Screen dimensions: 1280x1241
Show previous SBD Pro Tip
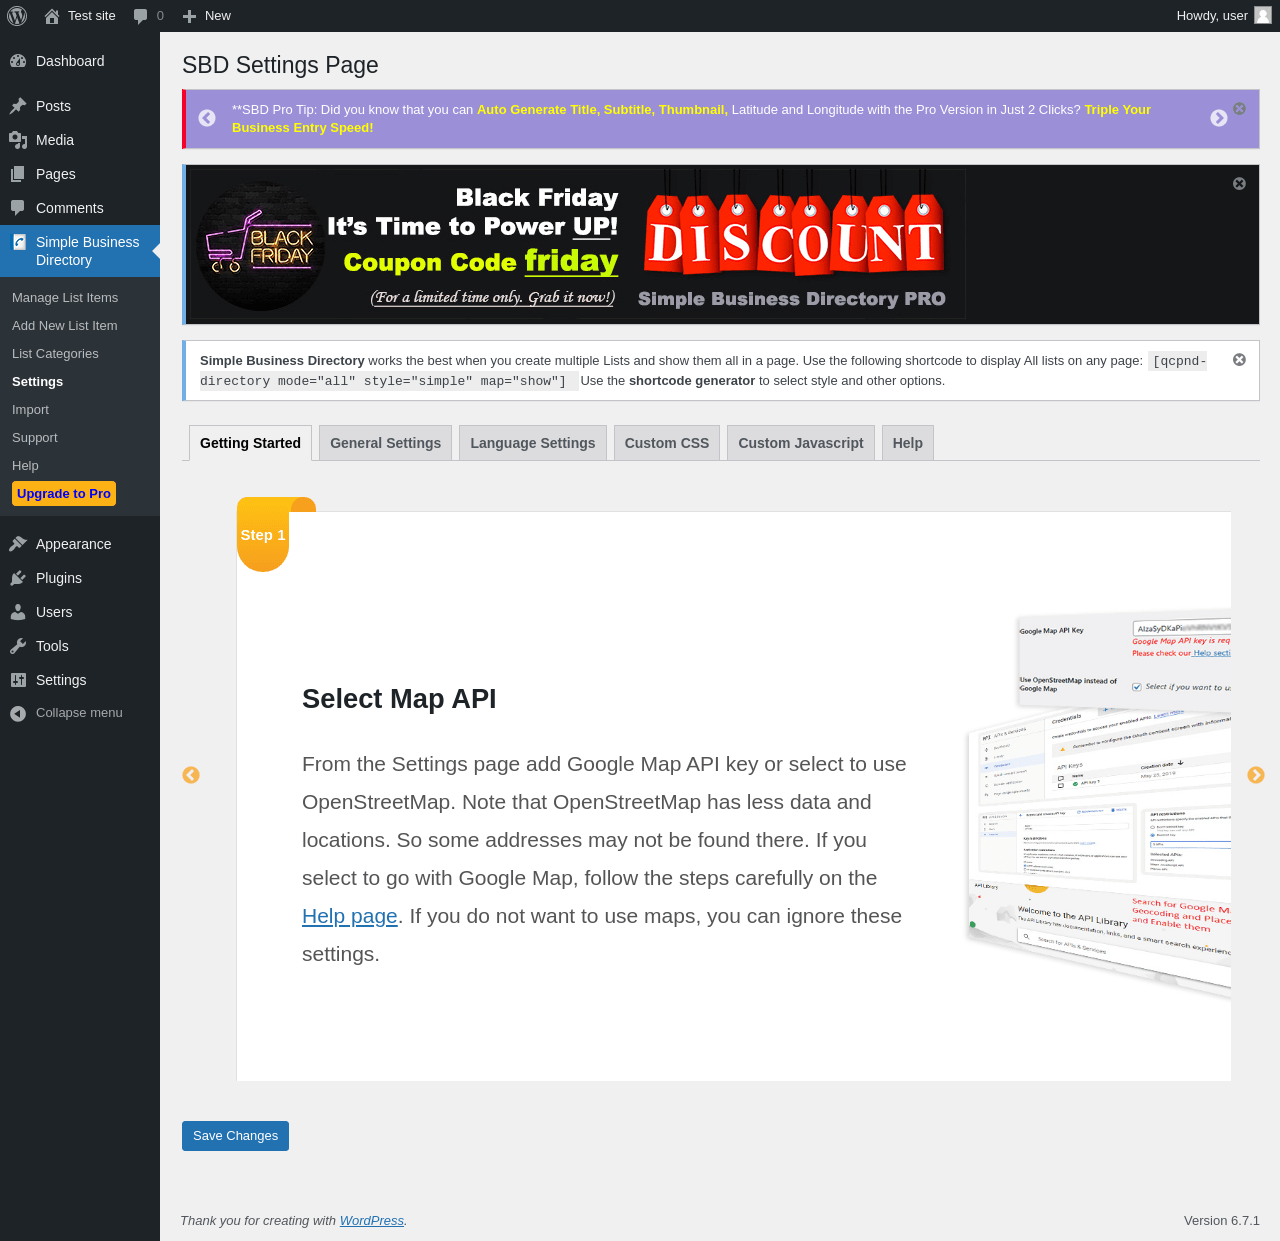207,118
